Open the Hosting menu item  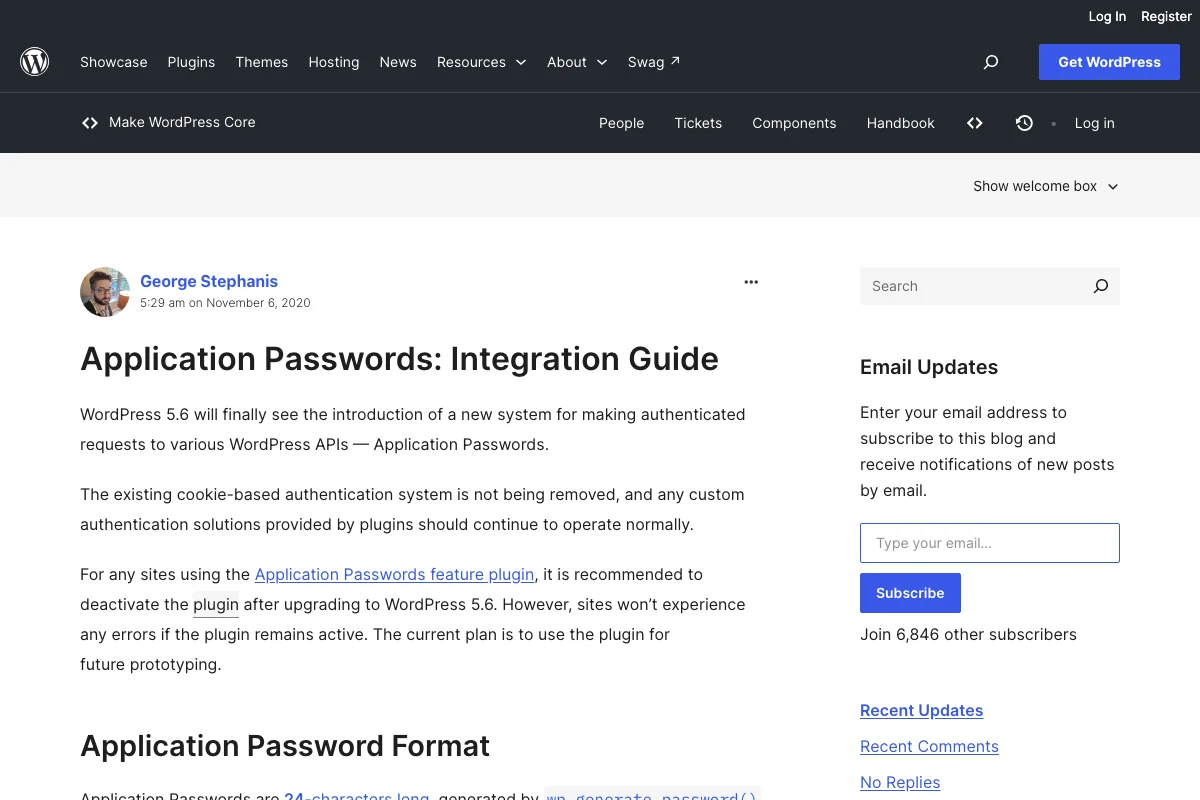pos(334,62)
